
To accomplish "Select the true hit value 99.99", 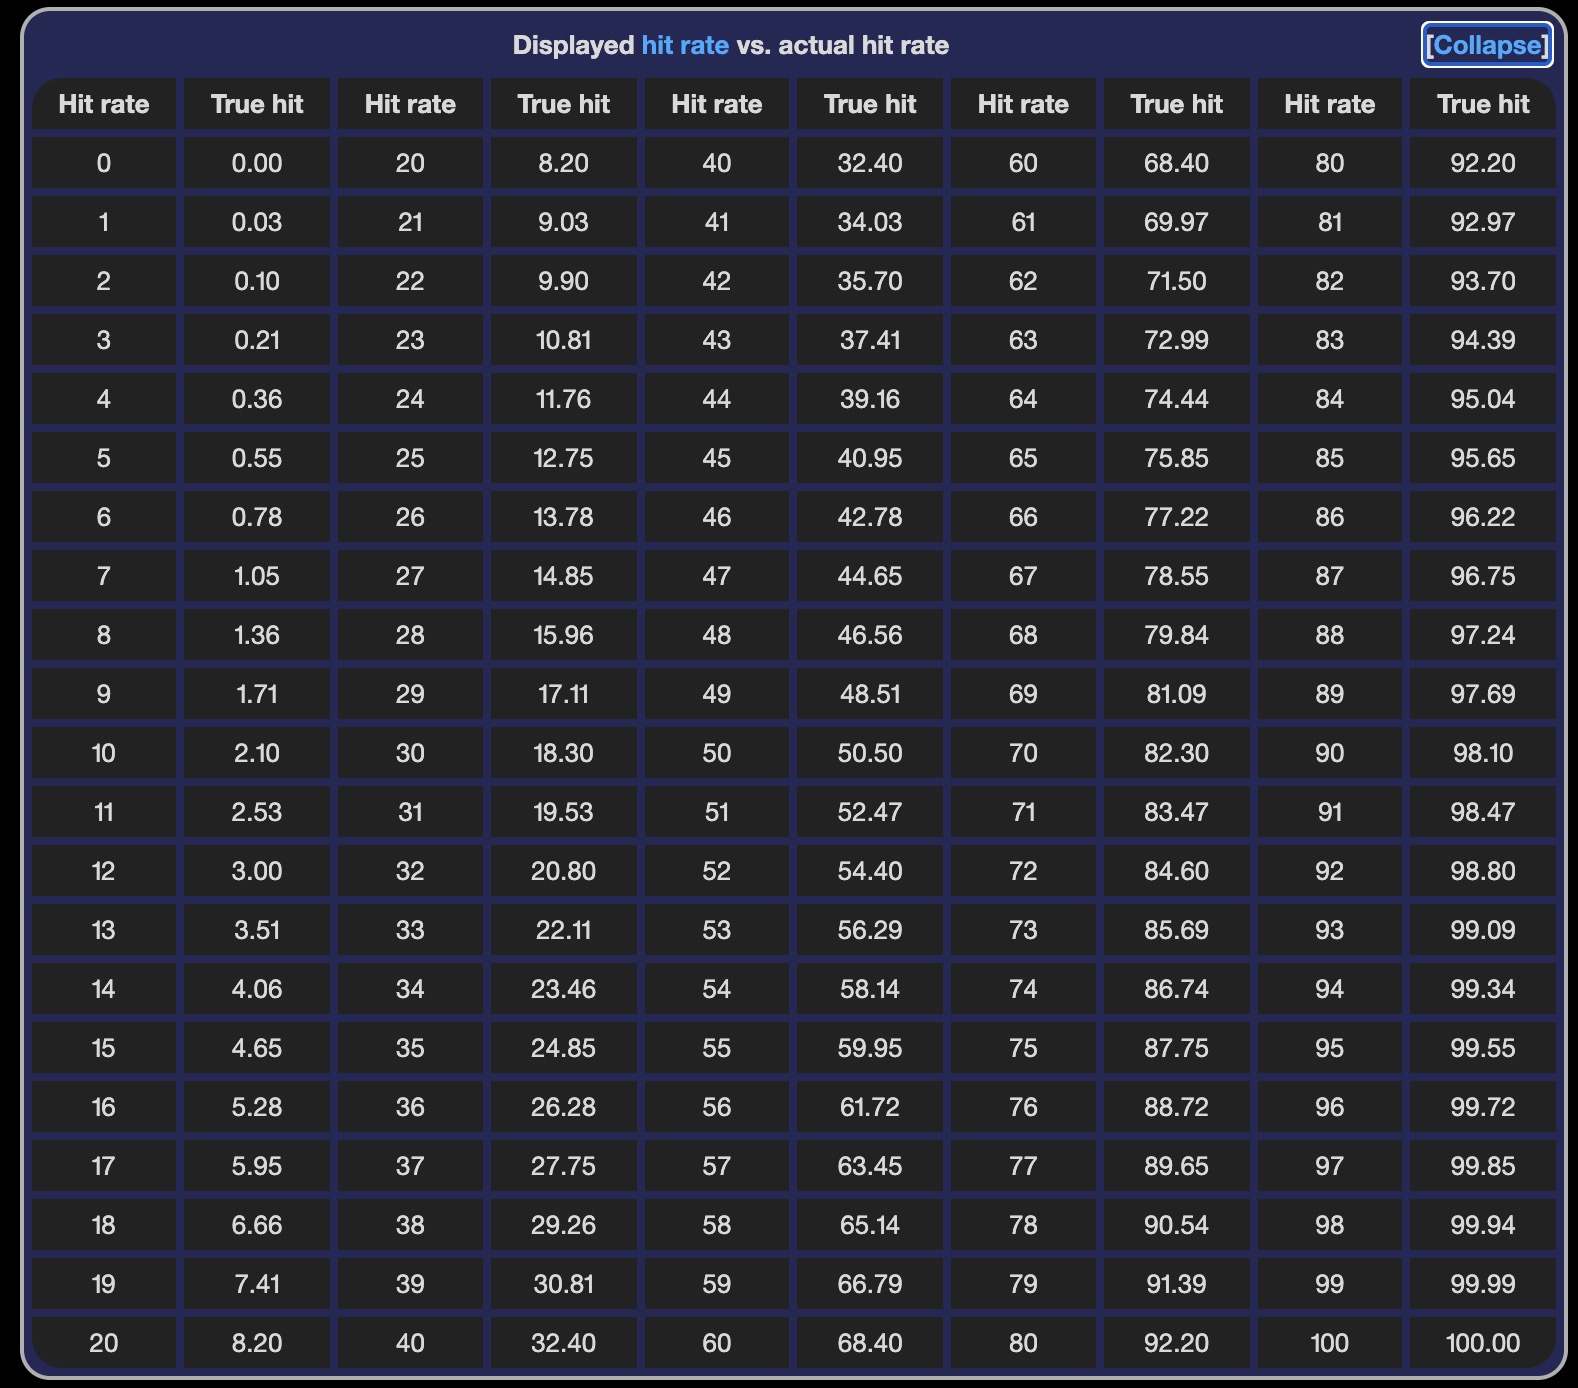I will [1483, 1284].
